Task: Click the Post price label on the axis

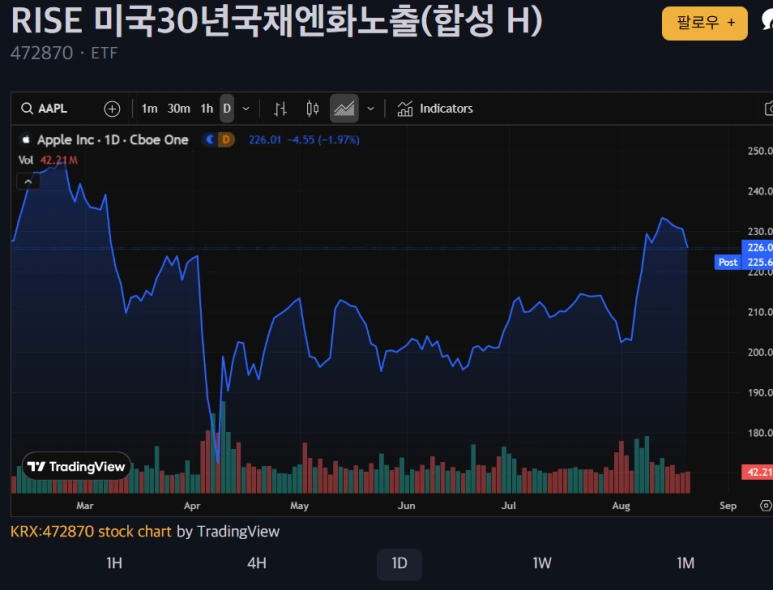Action: coord(728,262)
